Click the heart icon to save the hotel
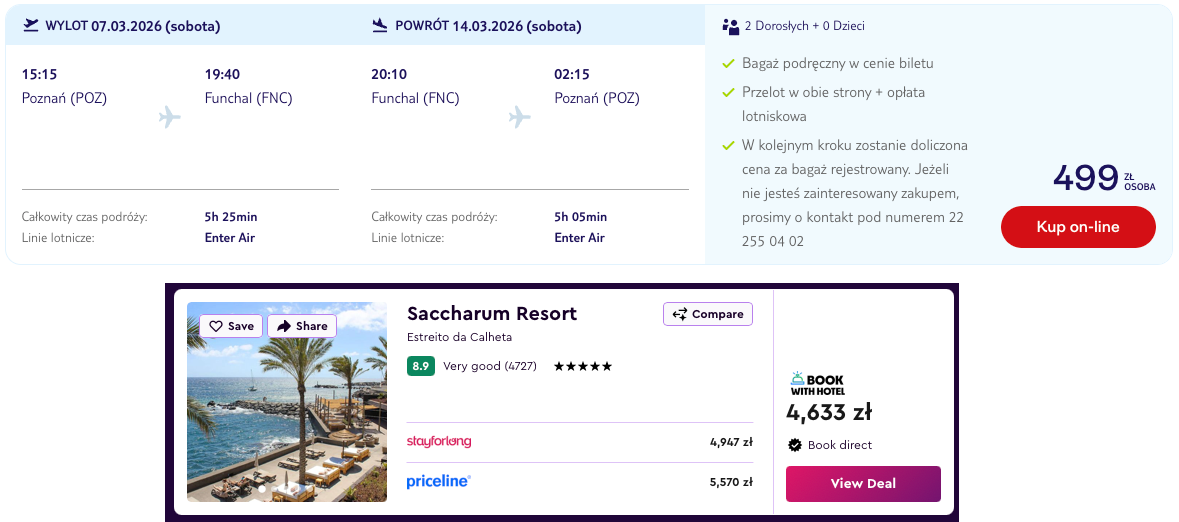 (x=216, y=326)
